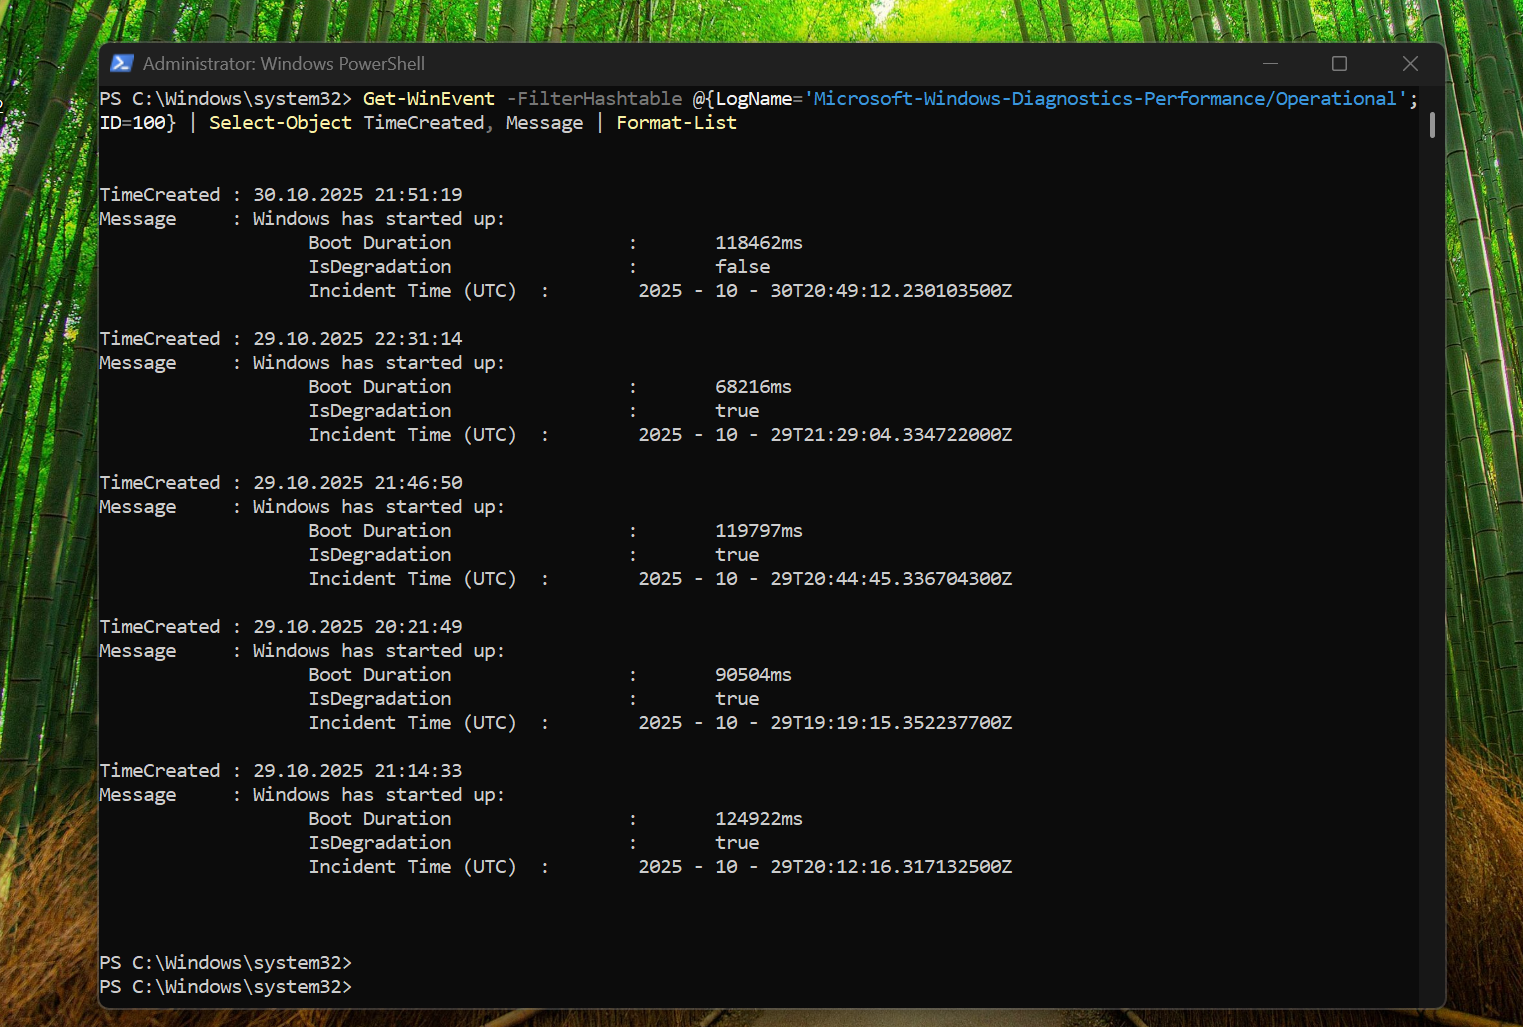Select the Get-WinEvent cmdlet text
Screen dimensions: 1523x1027
tap(428, 98)
